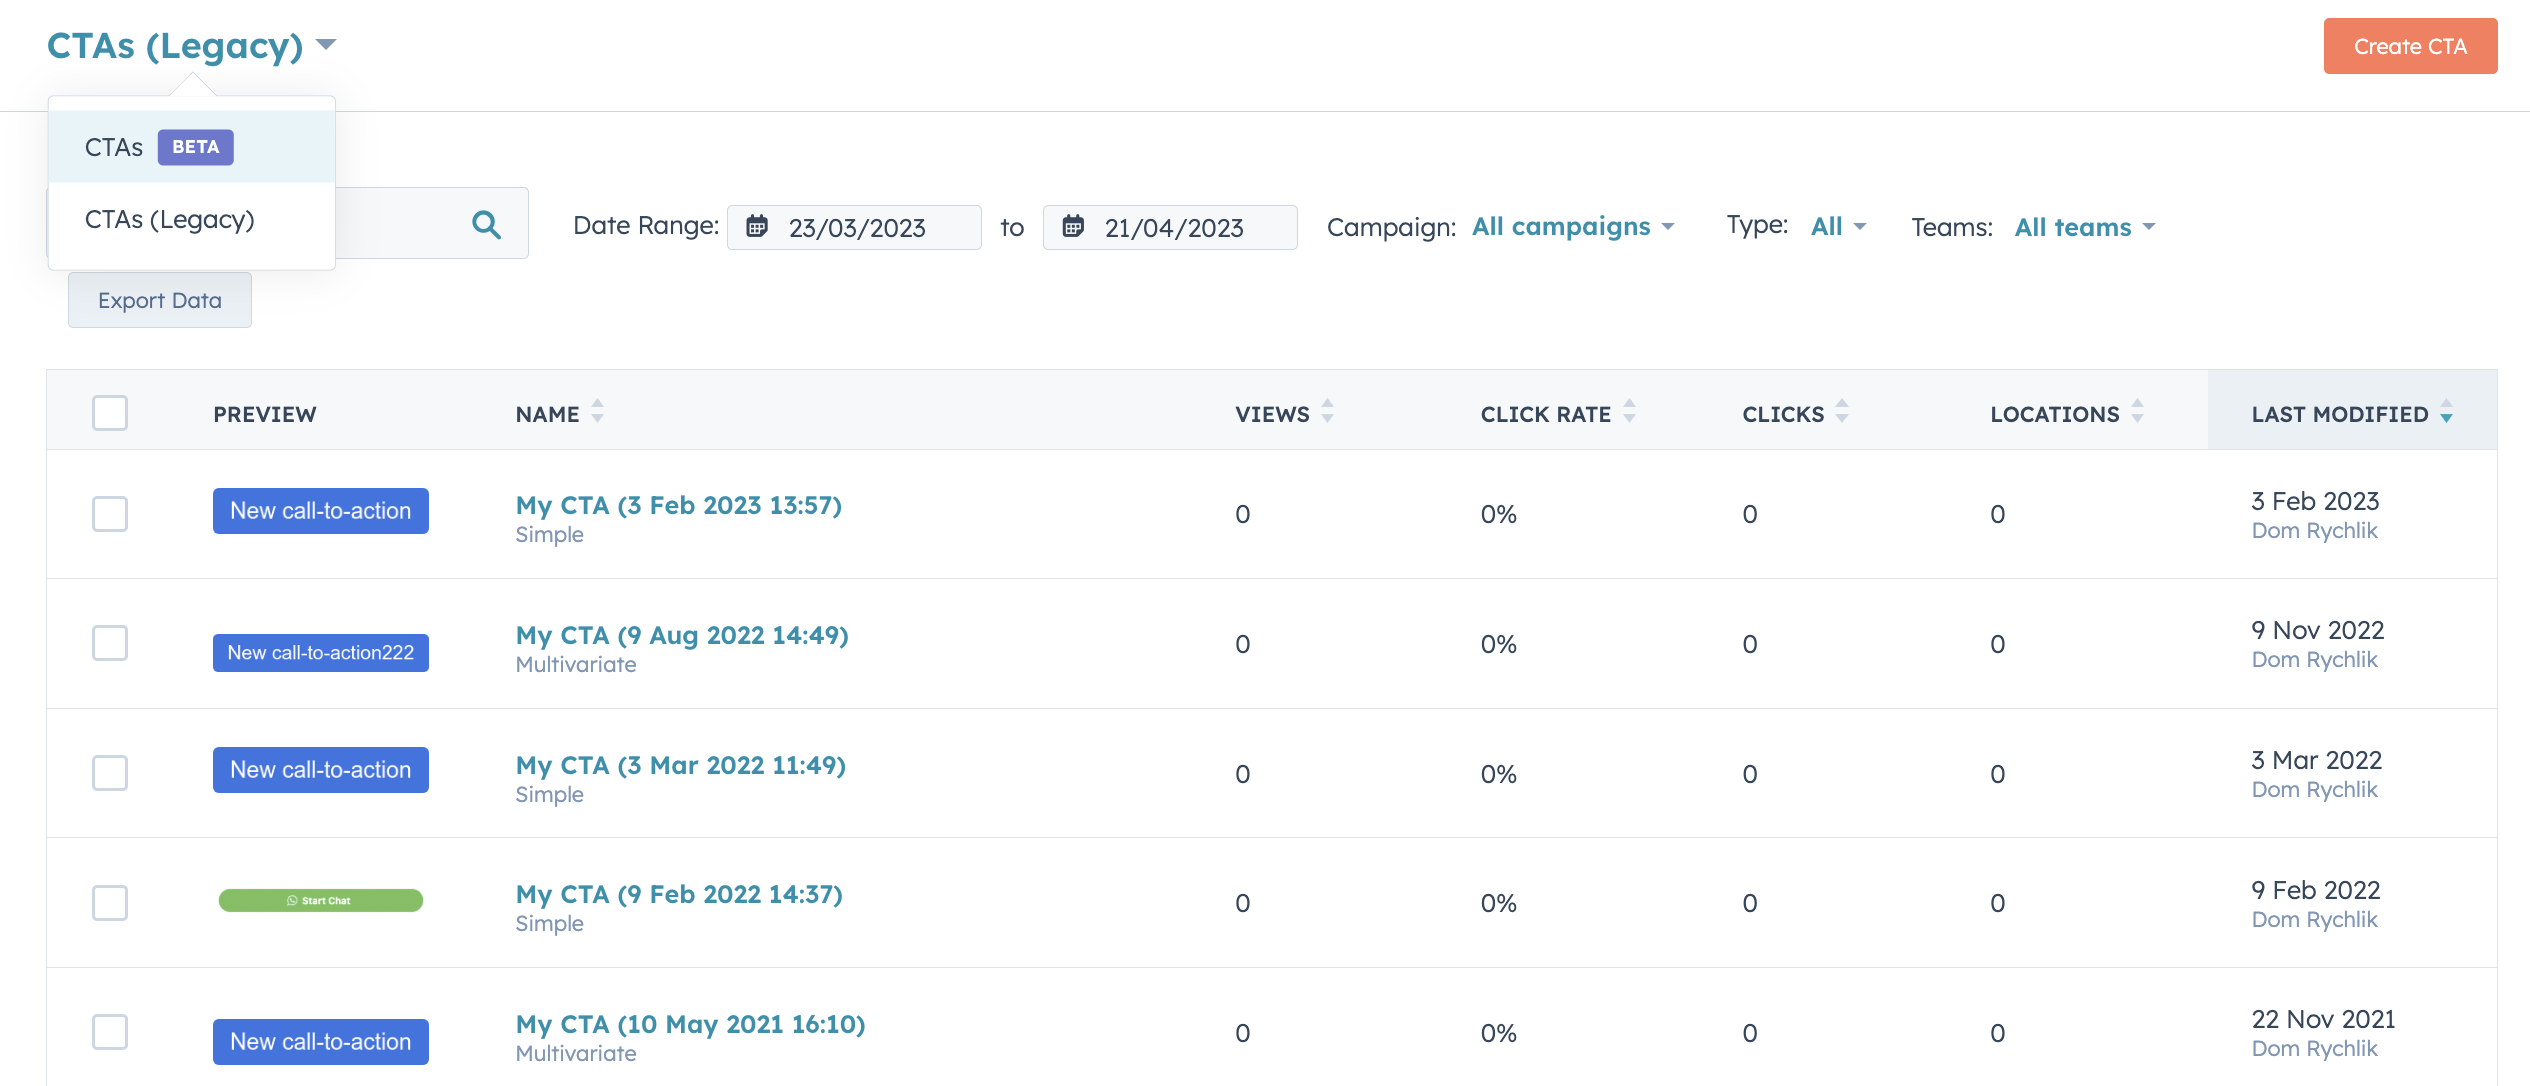The height and width of the screenshot is (1086, 2530).
Task: Click preview button in 3 Mar 2022 row
Action: click(x=321, y=770)
